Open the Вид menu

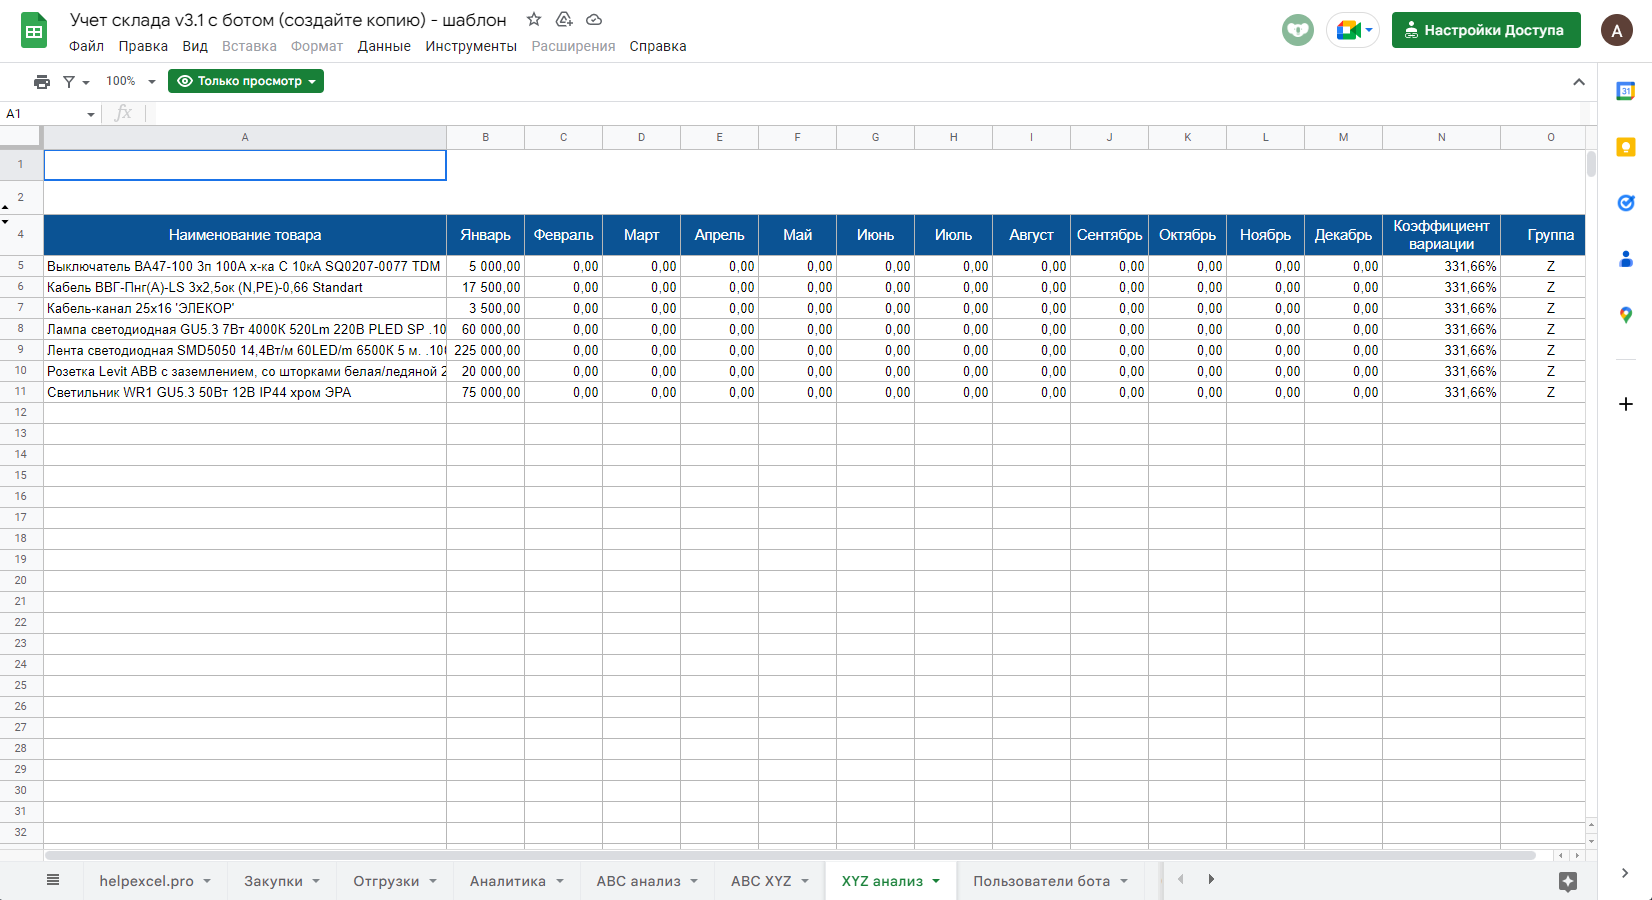pos(195,46)
